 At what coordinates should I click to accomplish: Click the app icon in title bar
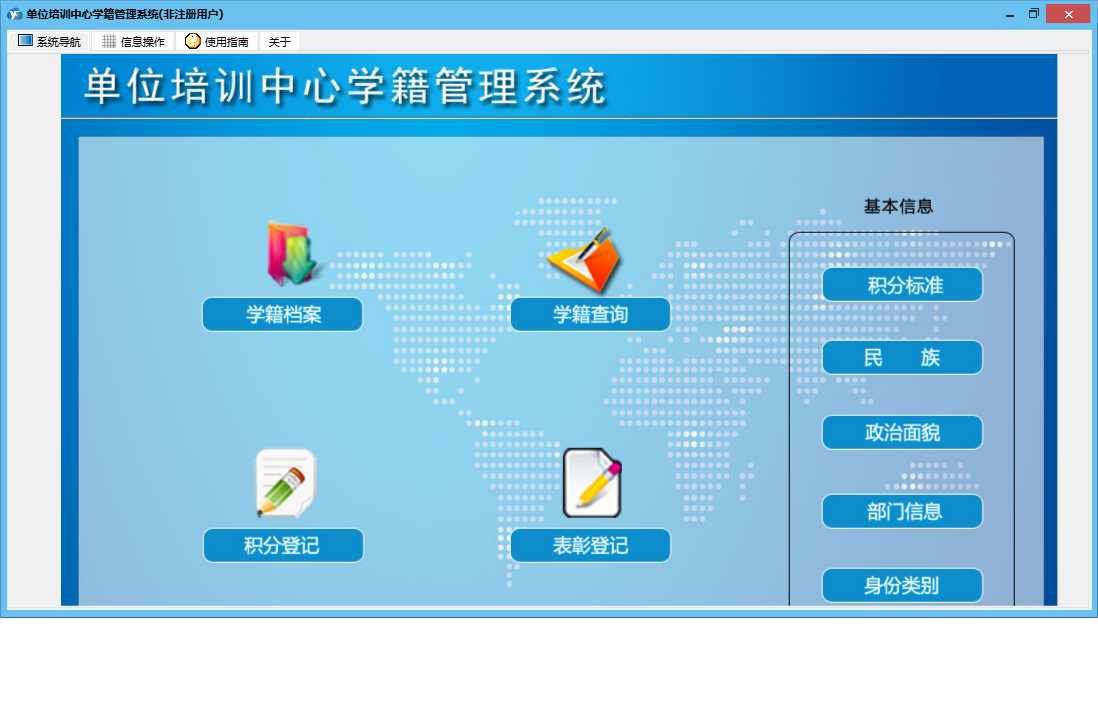[x=14, y=14]
